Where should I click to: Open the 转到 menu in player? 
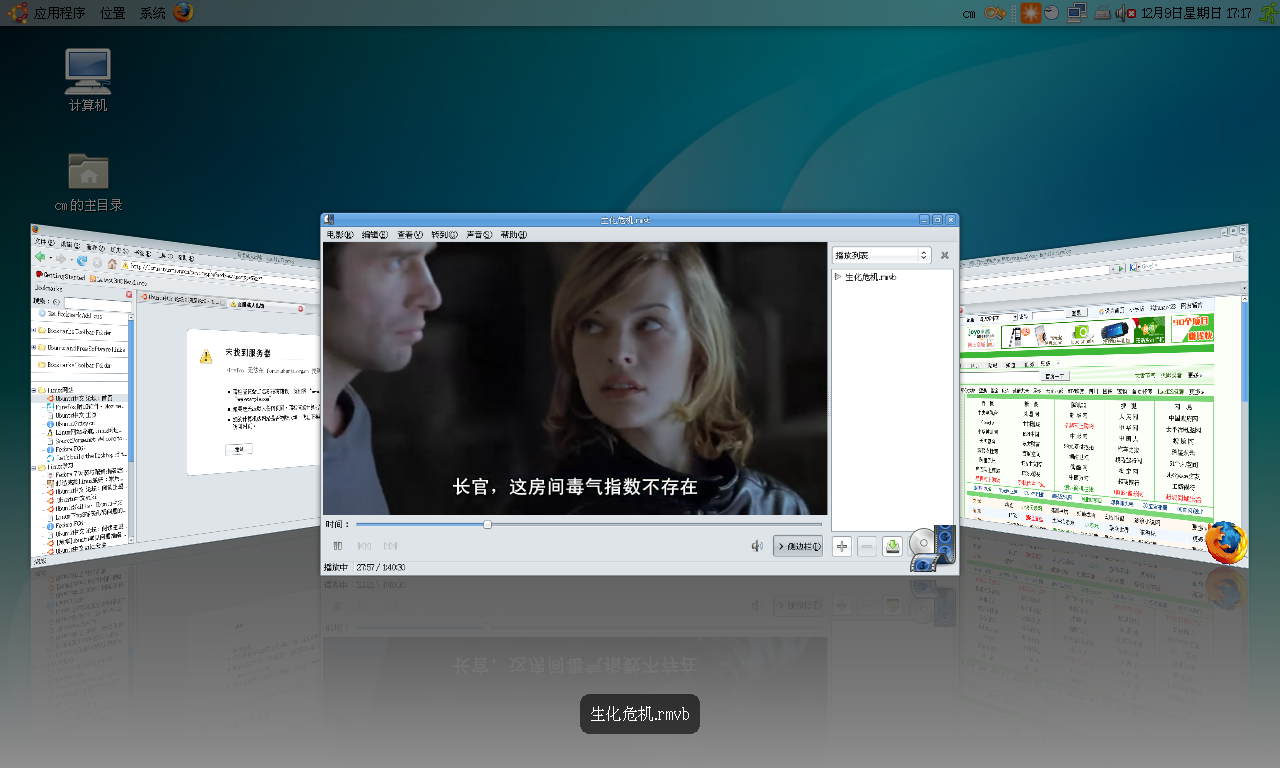click(x=444, y=235)
